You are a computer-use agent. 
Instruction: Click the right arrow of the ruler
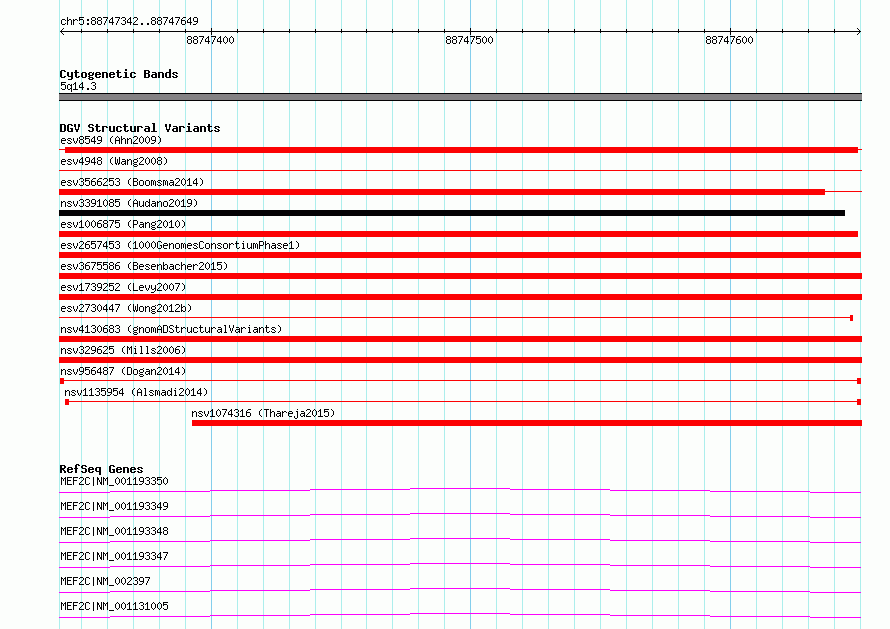click(859, 32)
